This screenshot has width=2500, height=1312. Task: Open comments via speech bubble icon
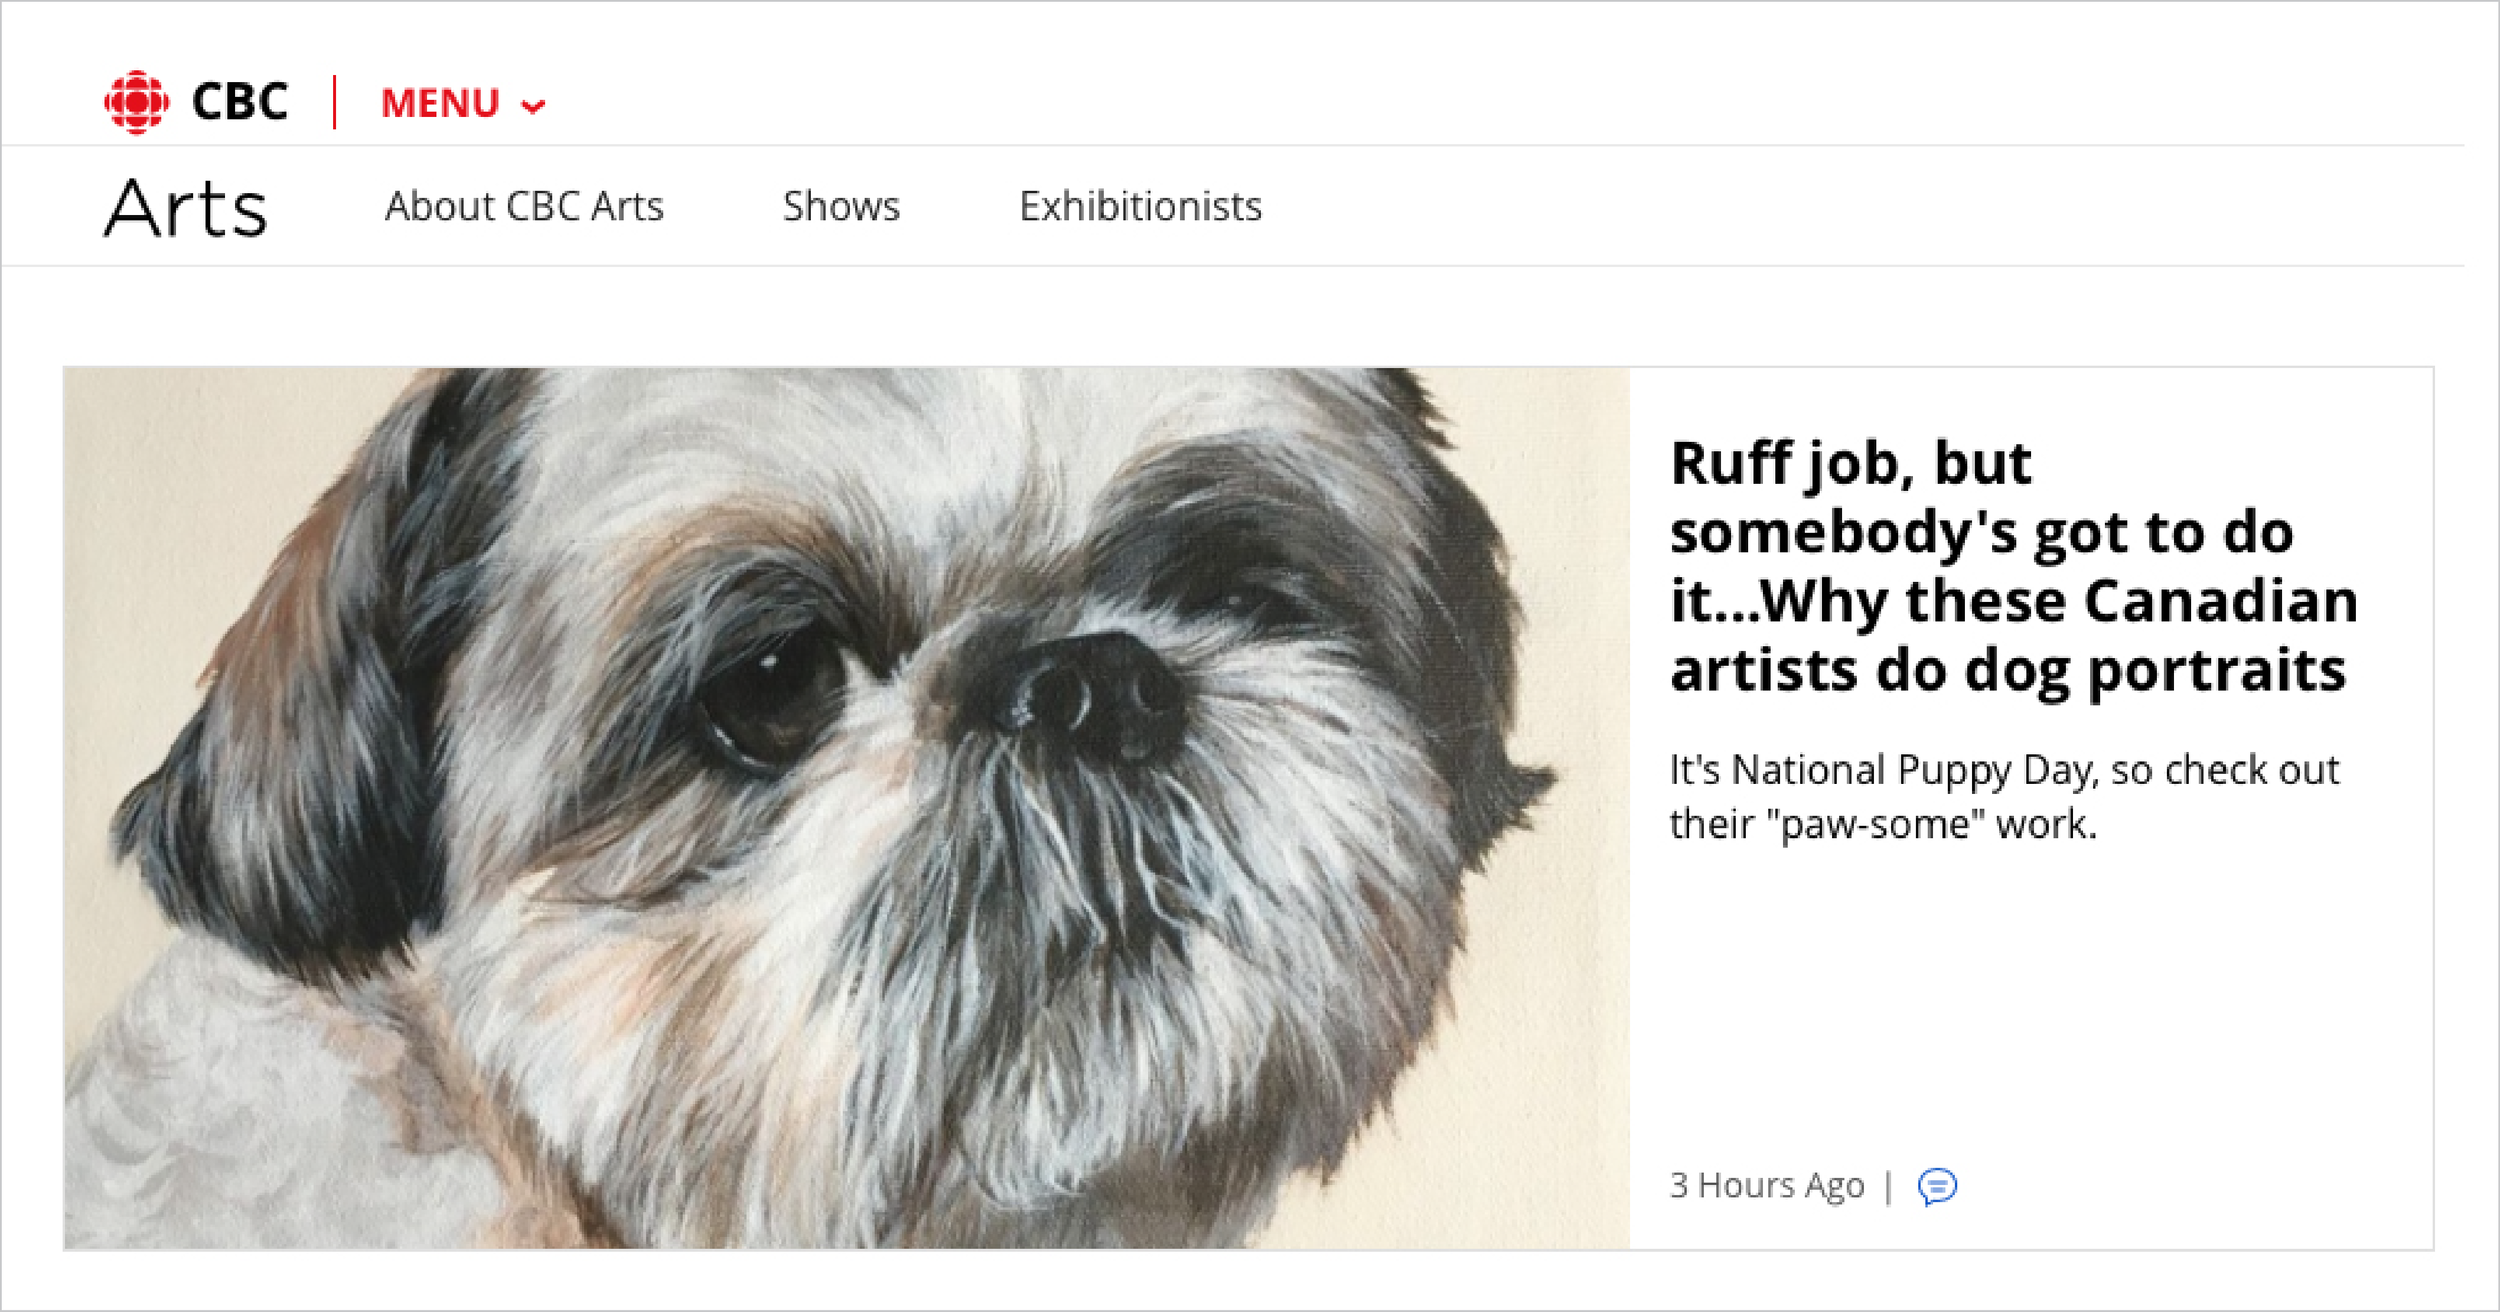pyautogui.click(x=1937, y=1186)
